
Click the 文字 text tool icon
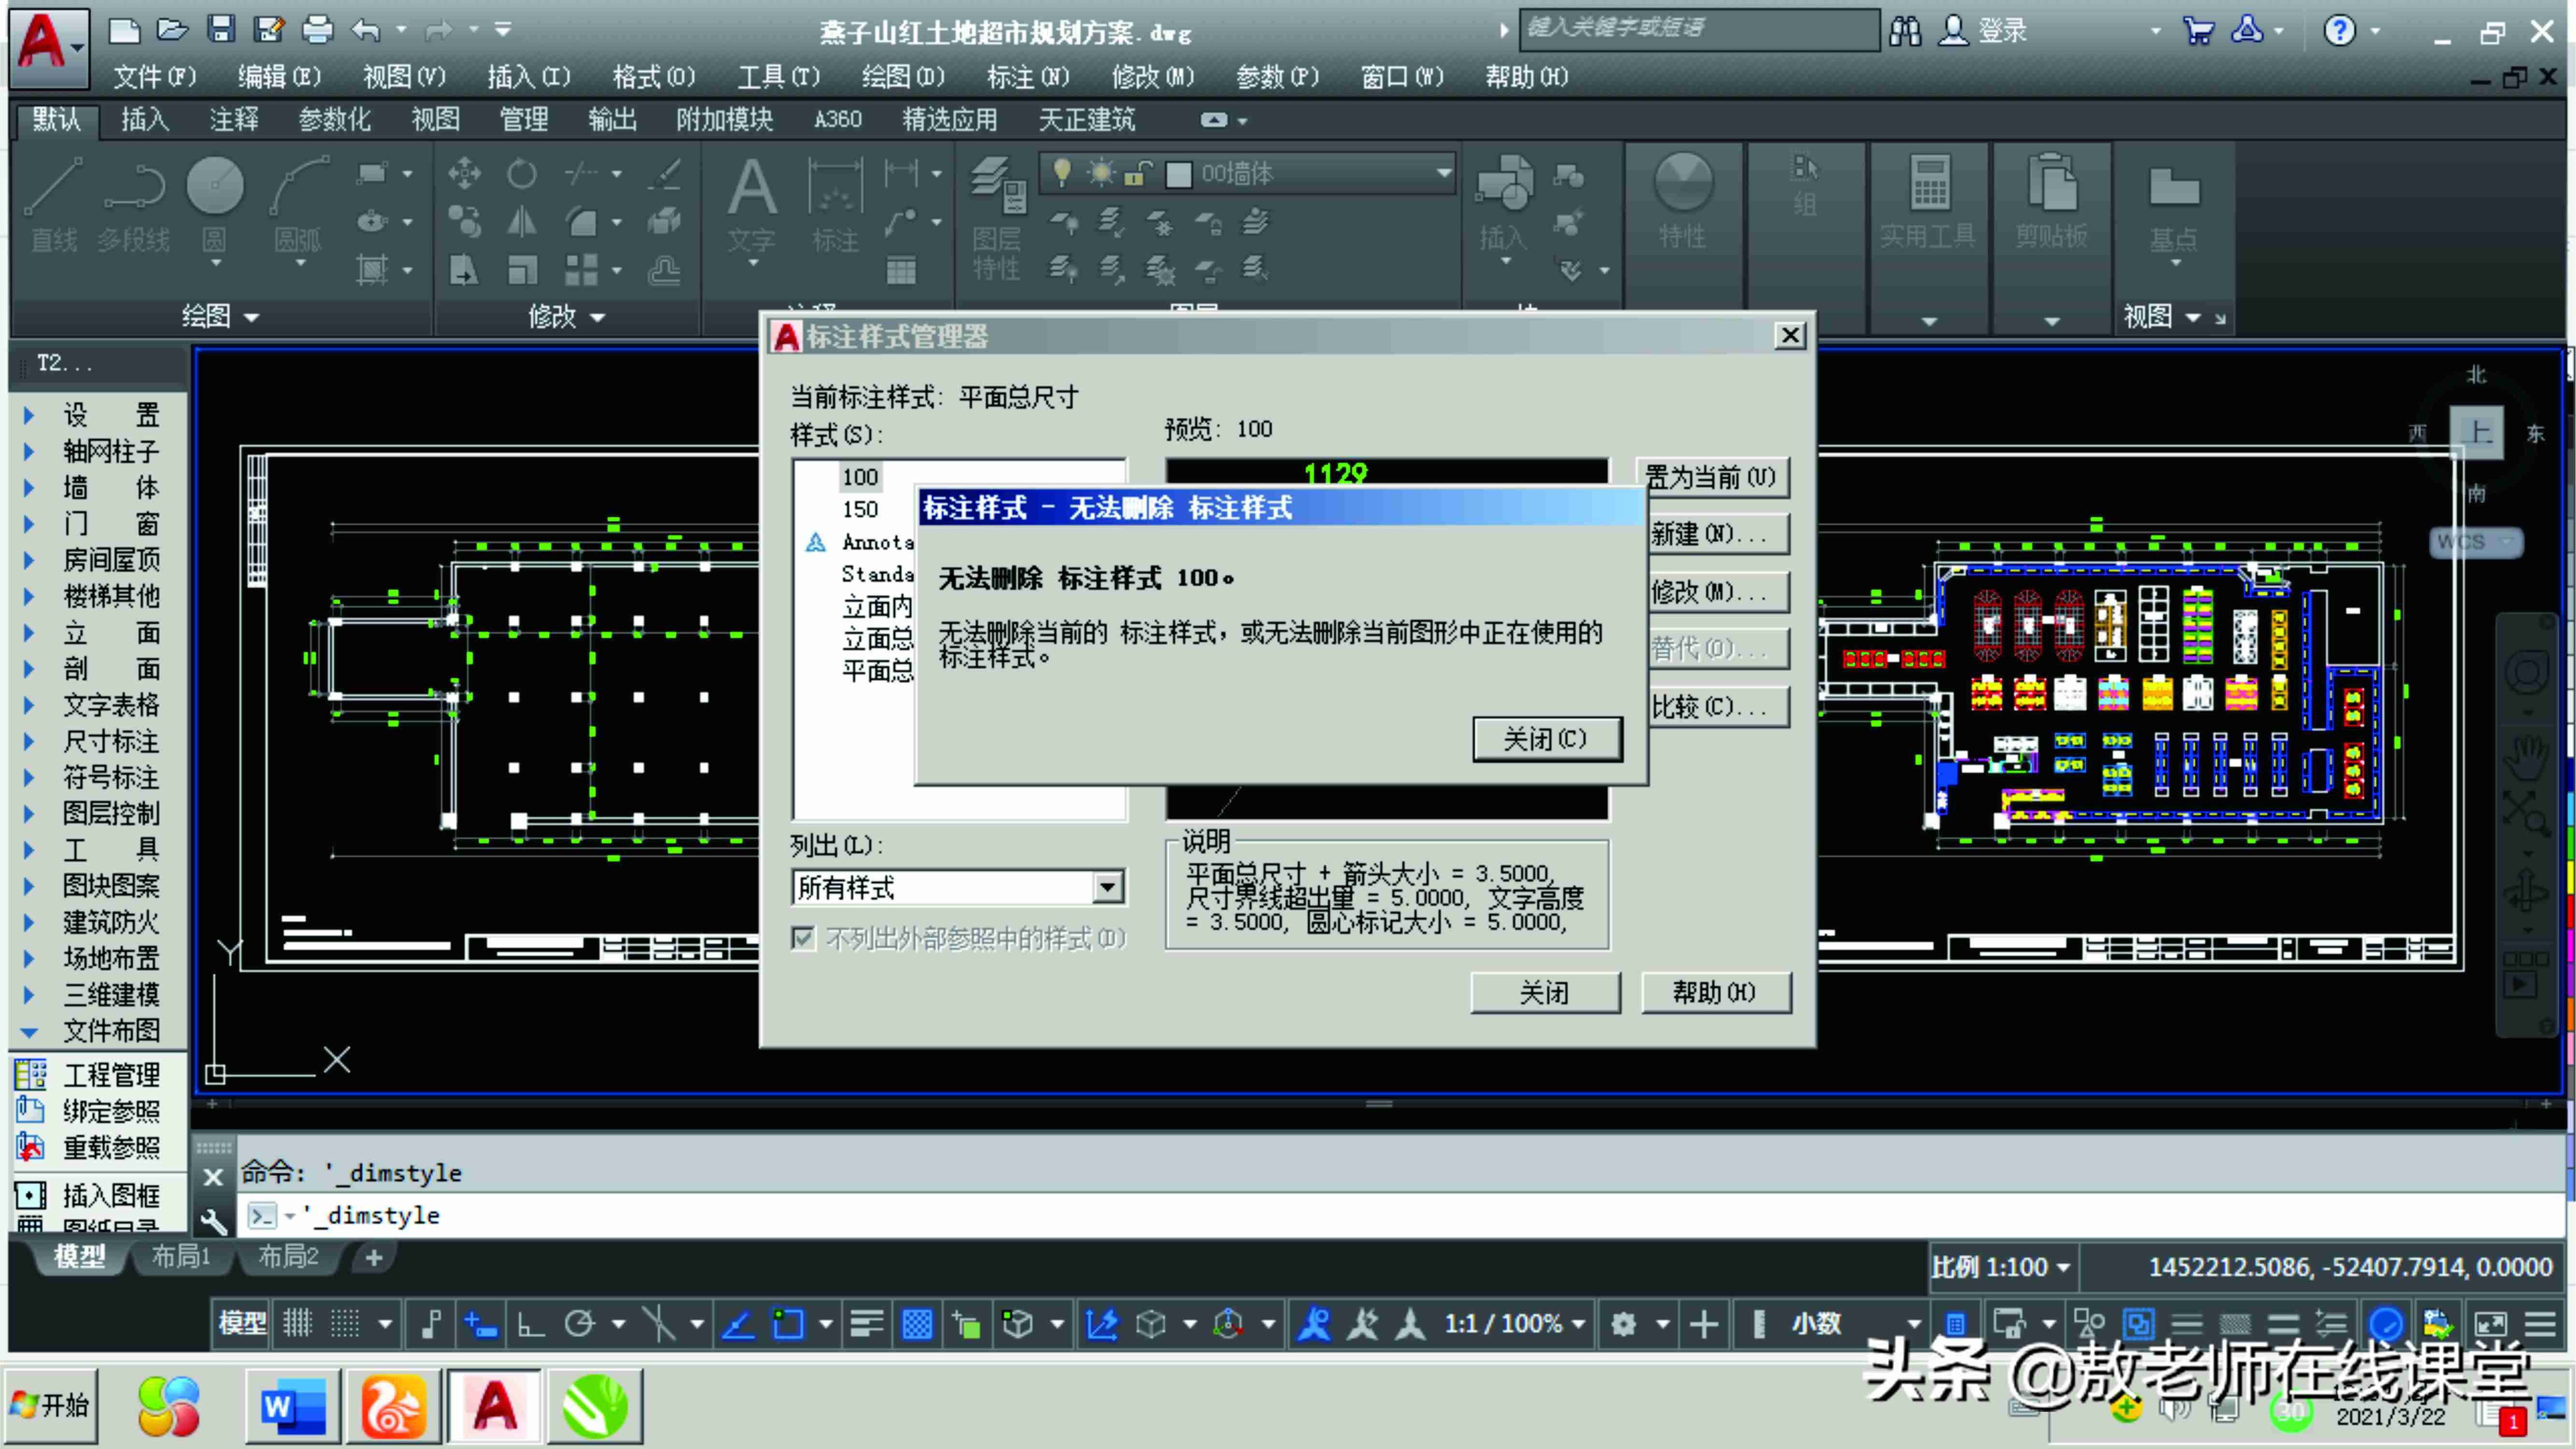click(752, 206)
